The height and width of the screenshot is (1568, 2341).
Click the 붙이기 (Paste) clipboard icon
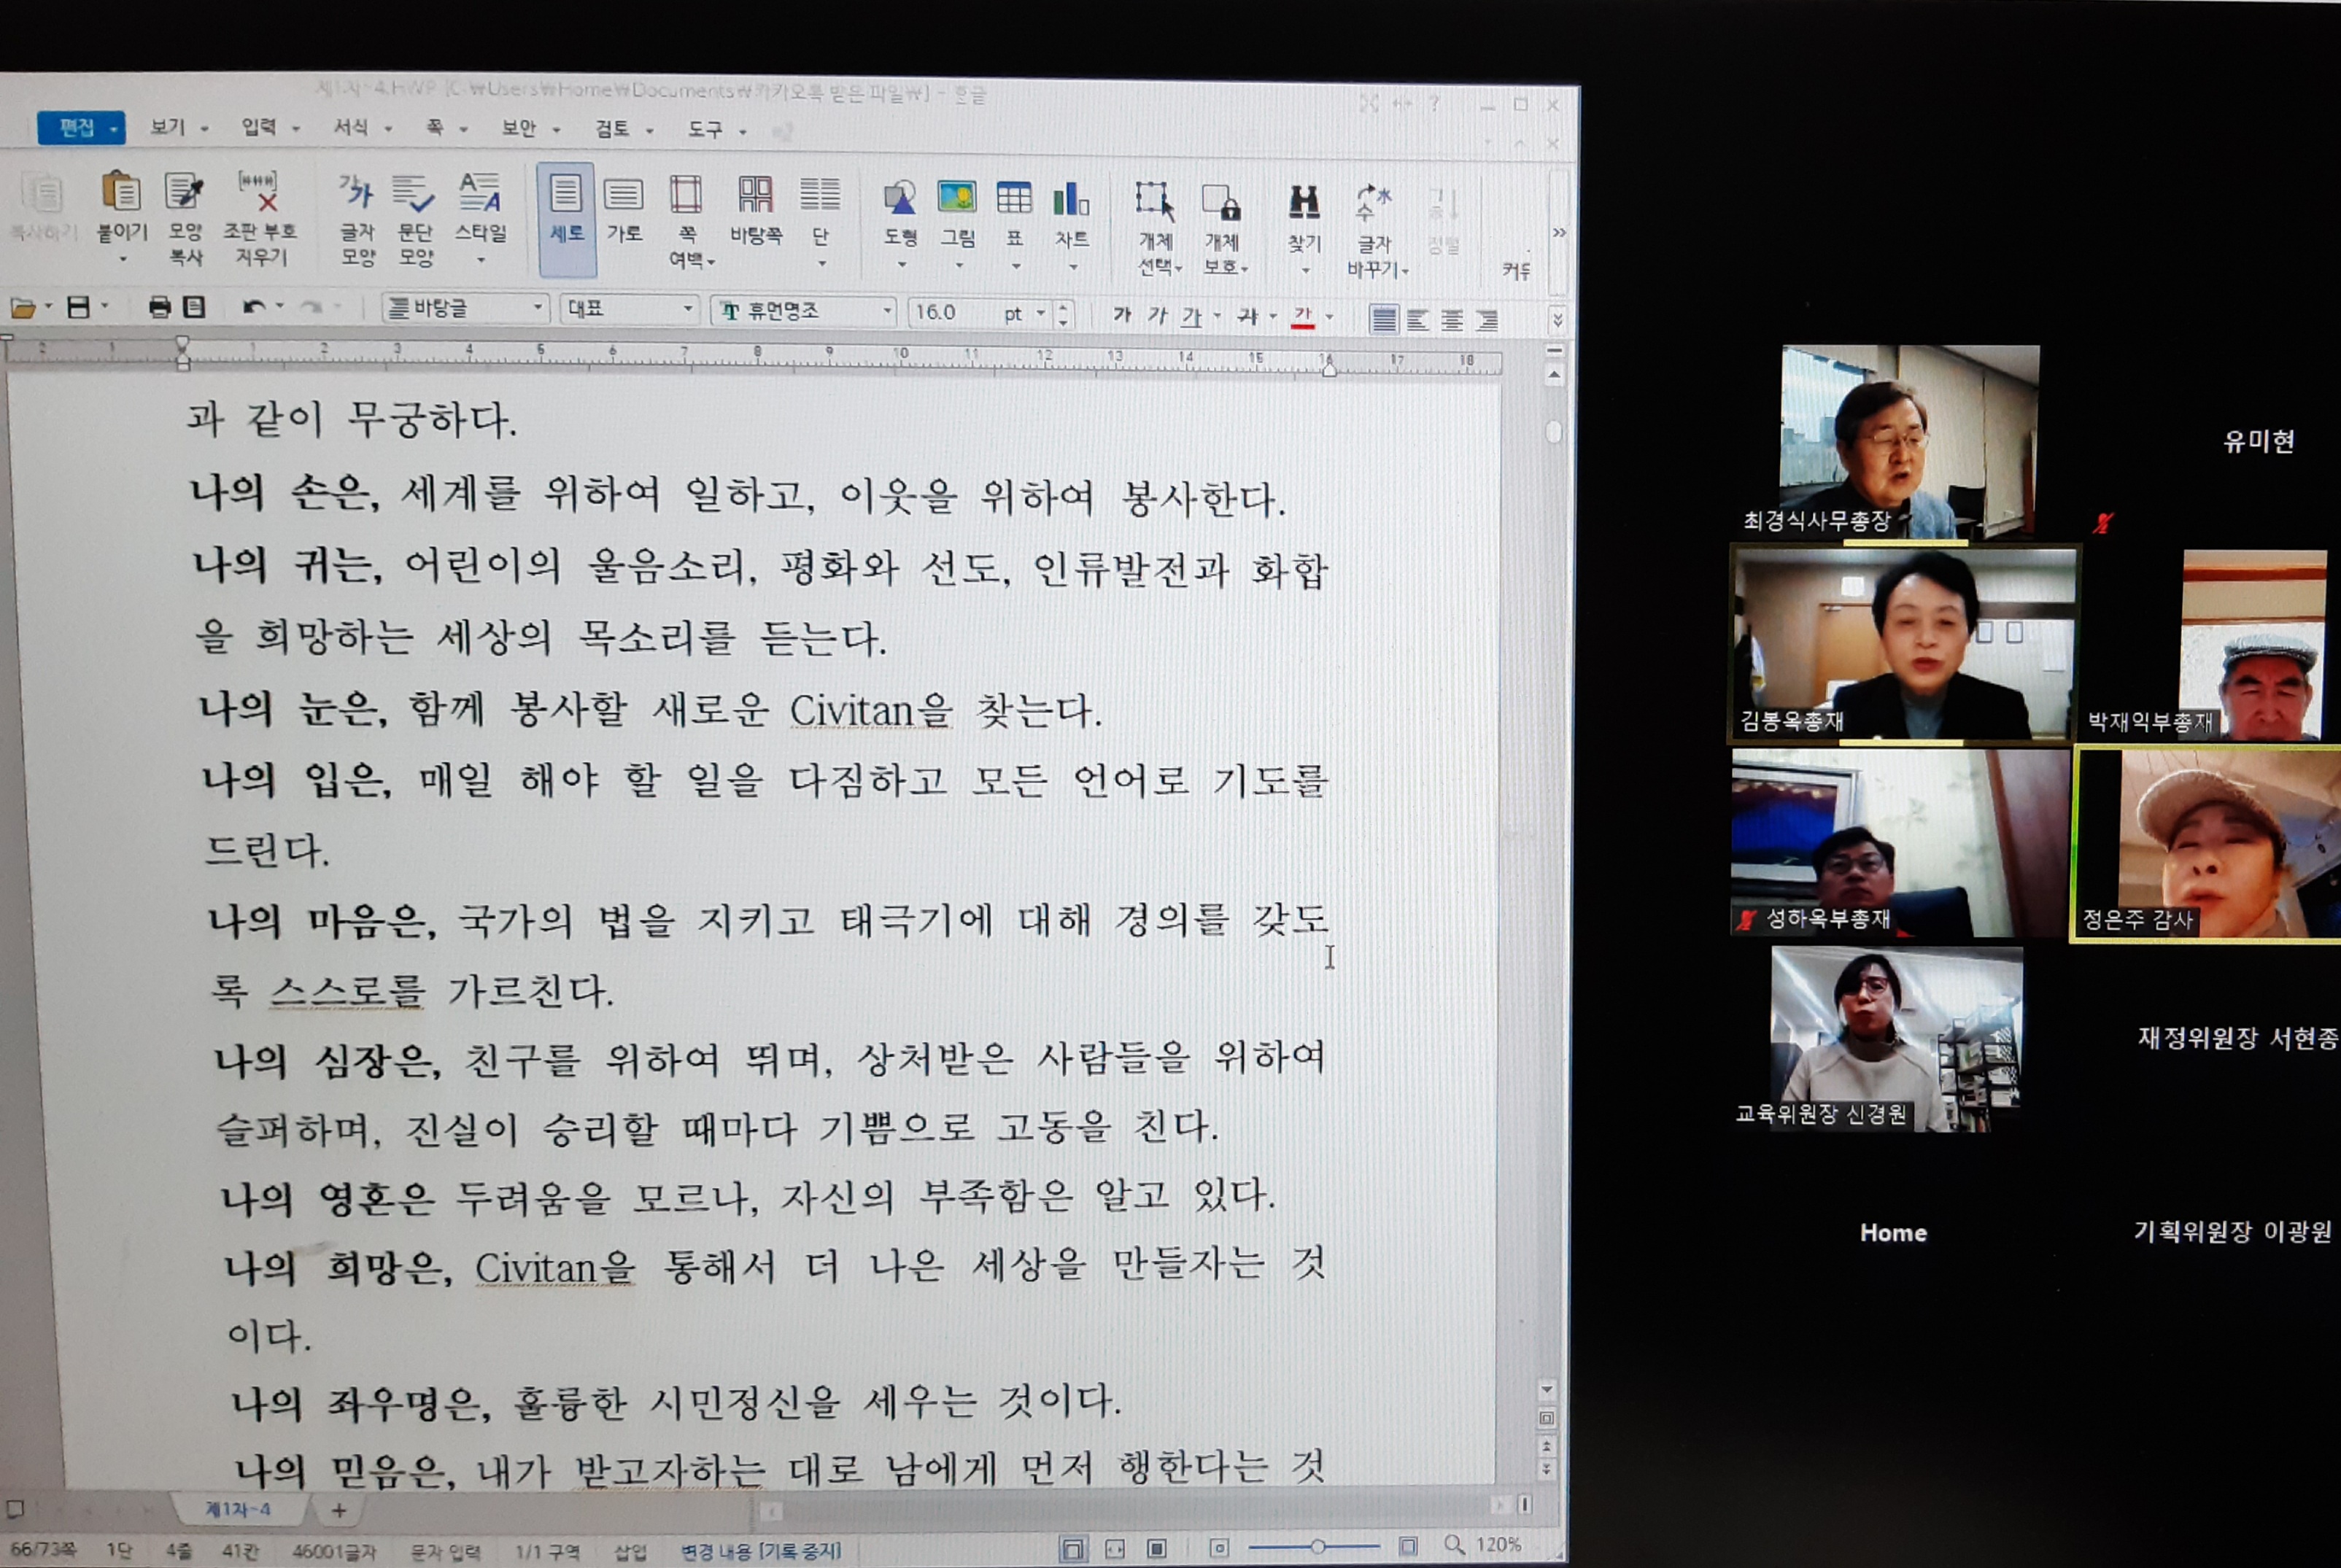tap(121, 191)
